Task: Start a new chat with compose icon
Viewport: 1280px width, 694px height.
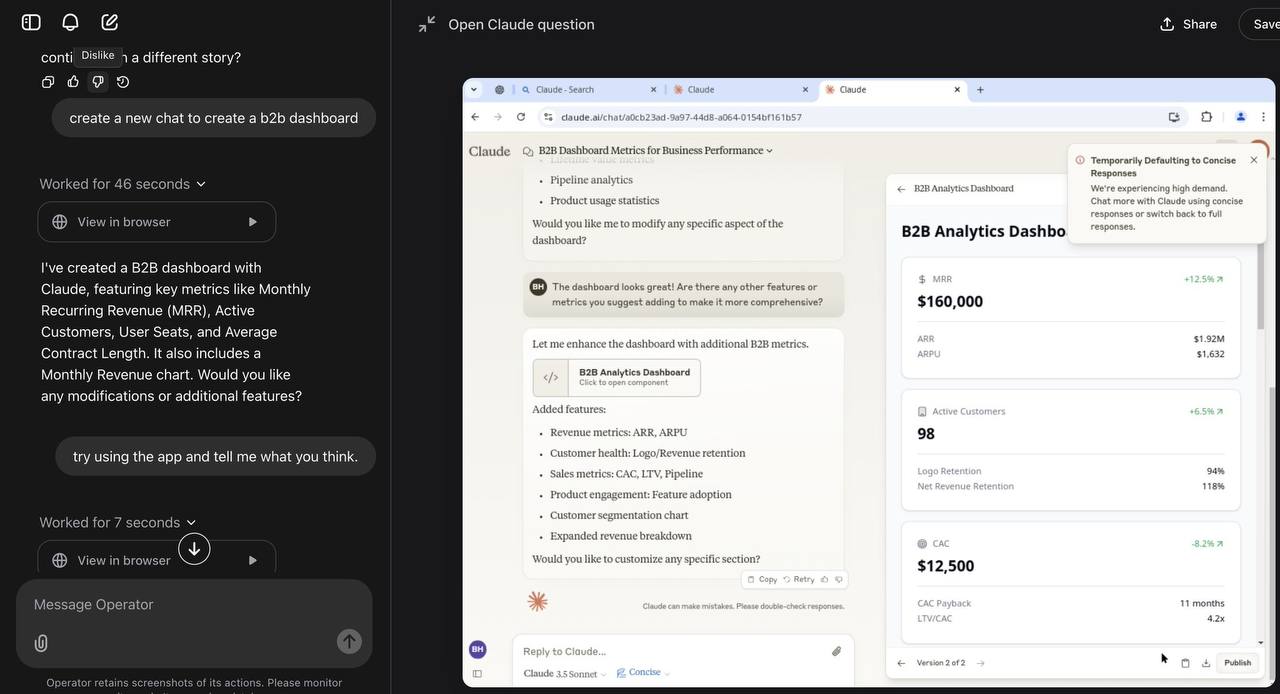Action: [110, 22]
